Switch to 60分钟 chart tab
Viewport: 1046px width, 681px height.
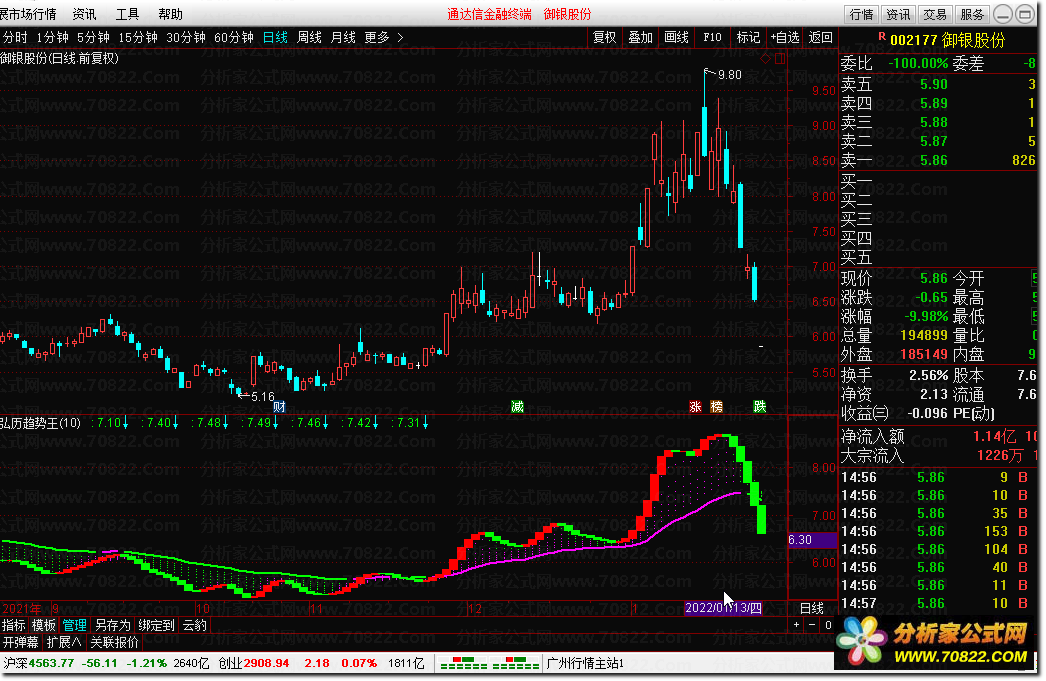[233, 37]
